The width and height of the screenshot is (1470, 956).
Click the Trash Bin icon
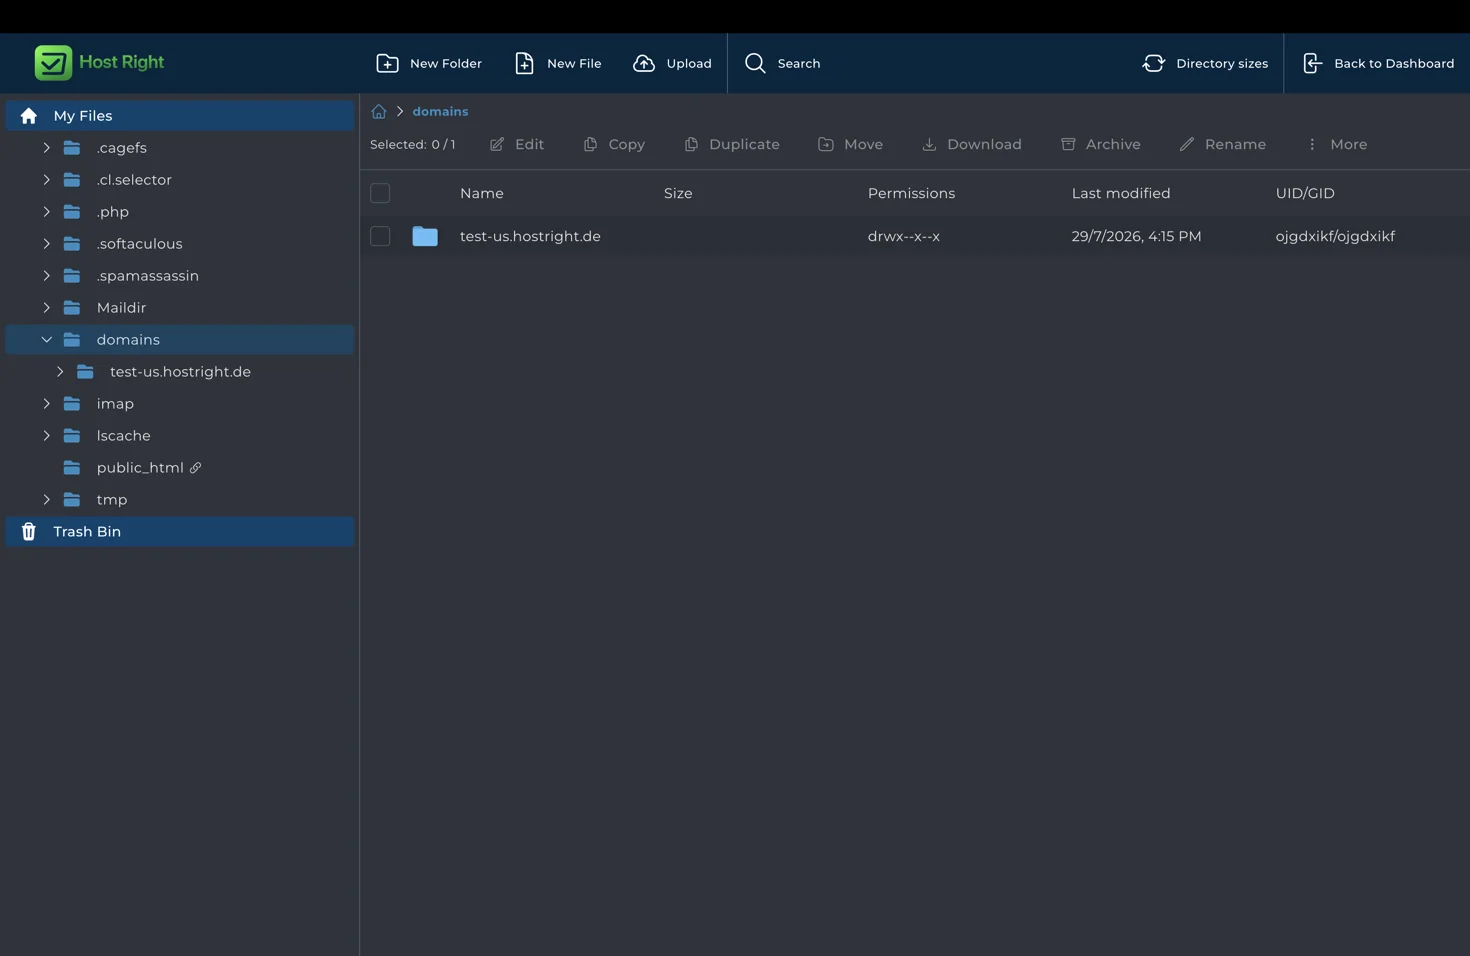[x=29, y=531]
